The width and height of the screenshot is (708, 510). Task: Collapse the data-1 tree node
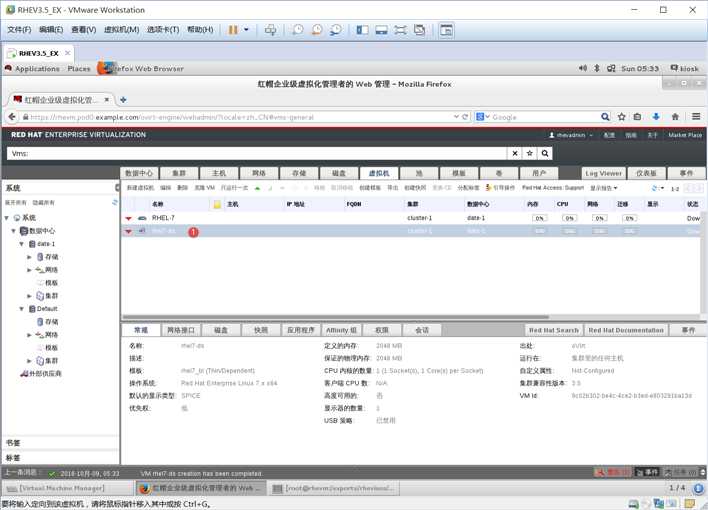[22, 244]
